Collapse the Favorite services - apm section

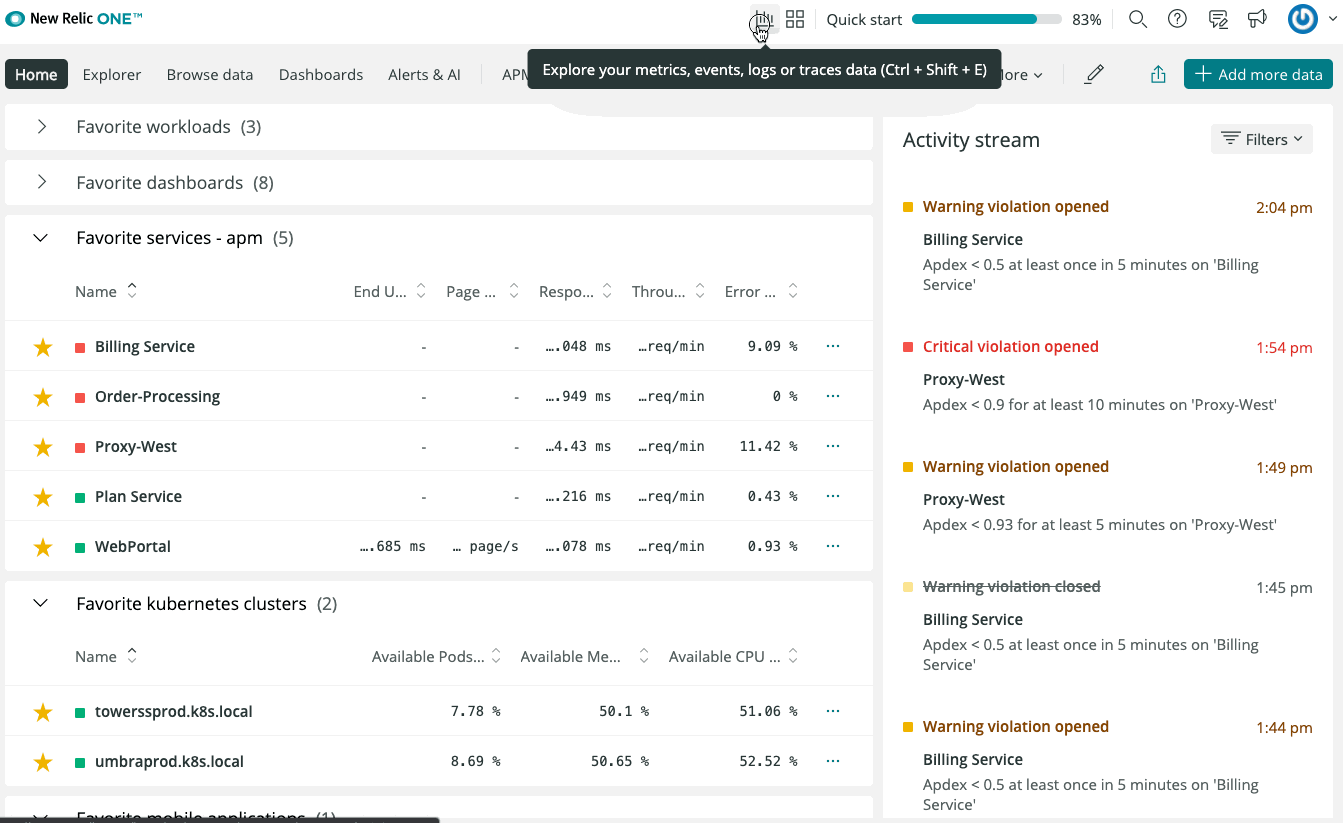click(41, 238)
